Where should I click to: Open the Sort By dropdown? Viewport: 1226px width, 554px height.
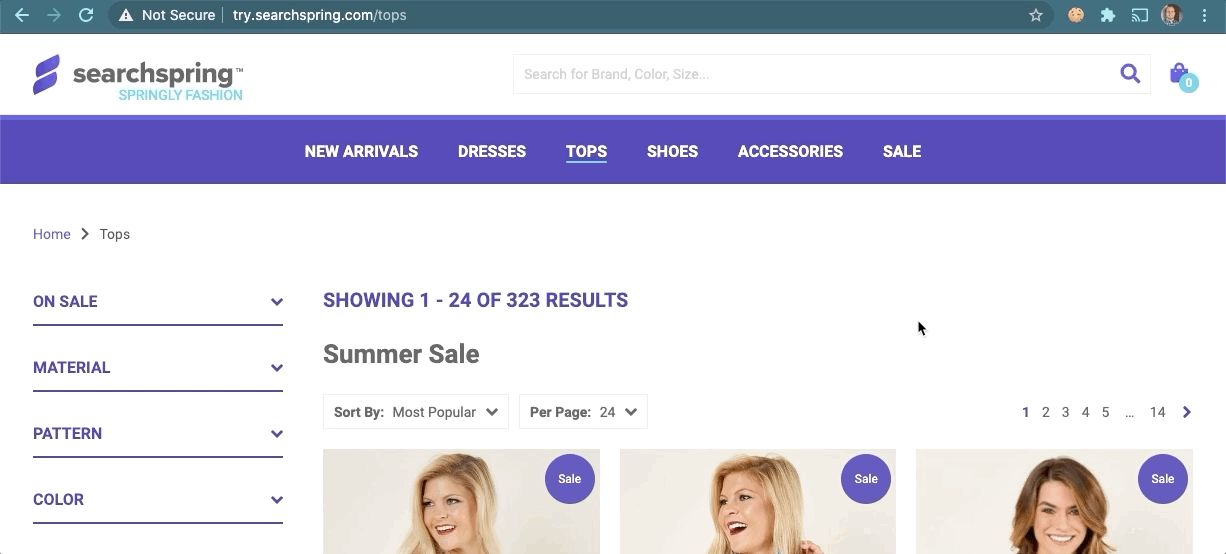click(416, 412)
